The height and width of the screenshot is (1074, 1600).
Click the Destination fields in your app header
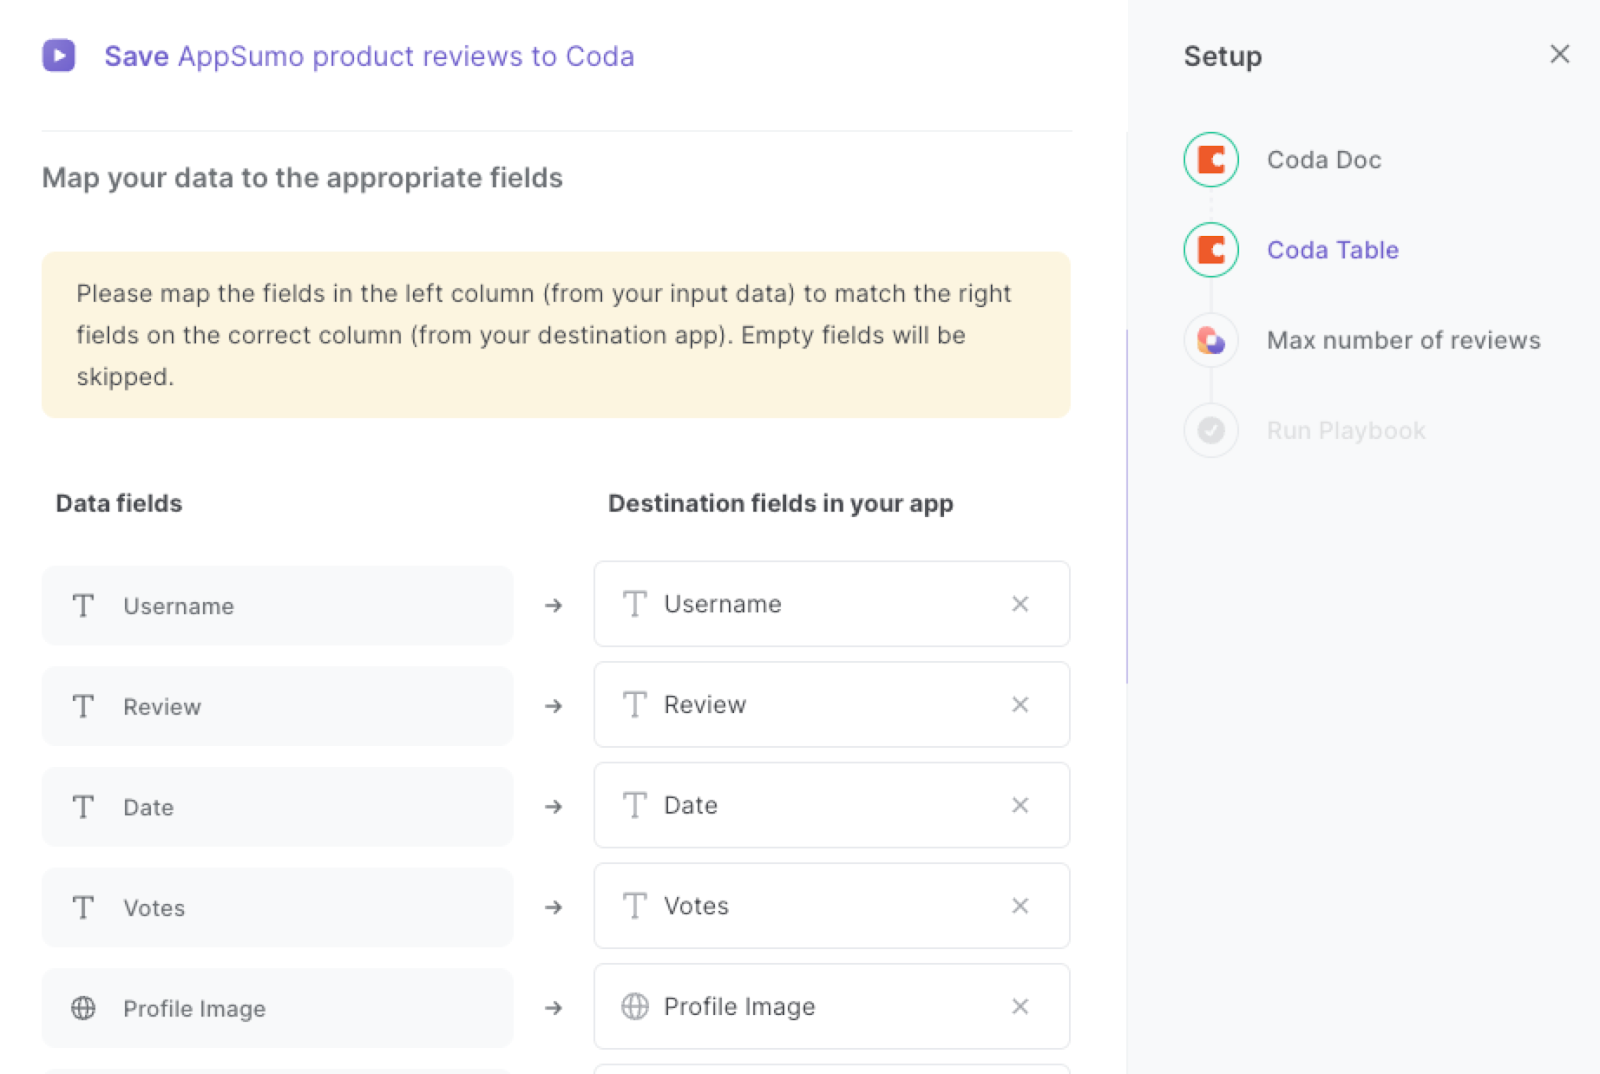click(x=780, y=503)
